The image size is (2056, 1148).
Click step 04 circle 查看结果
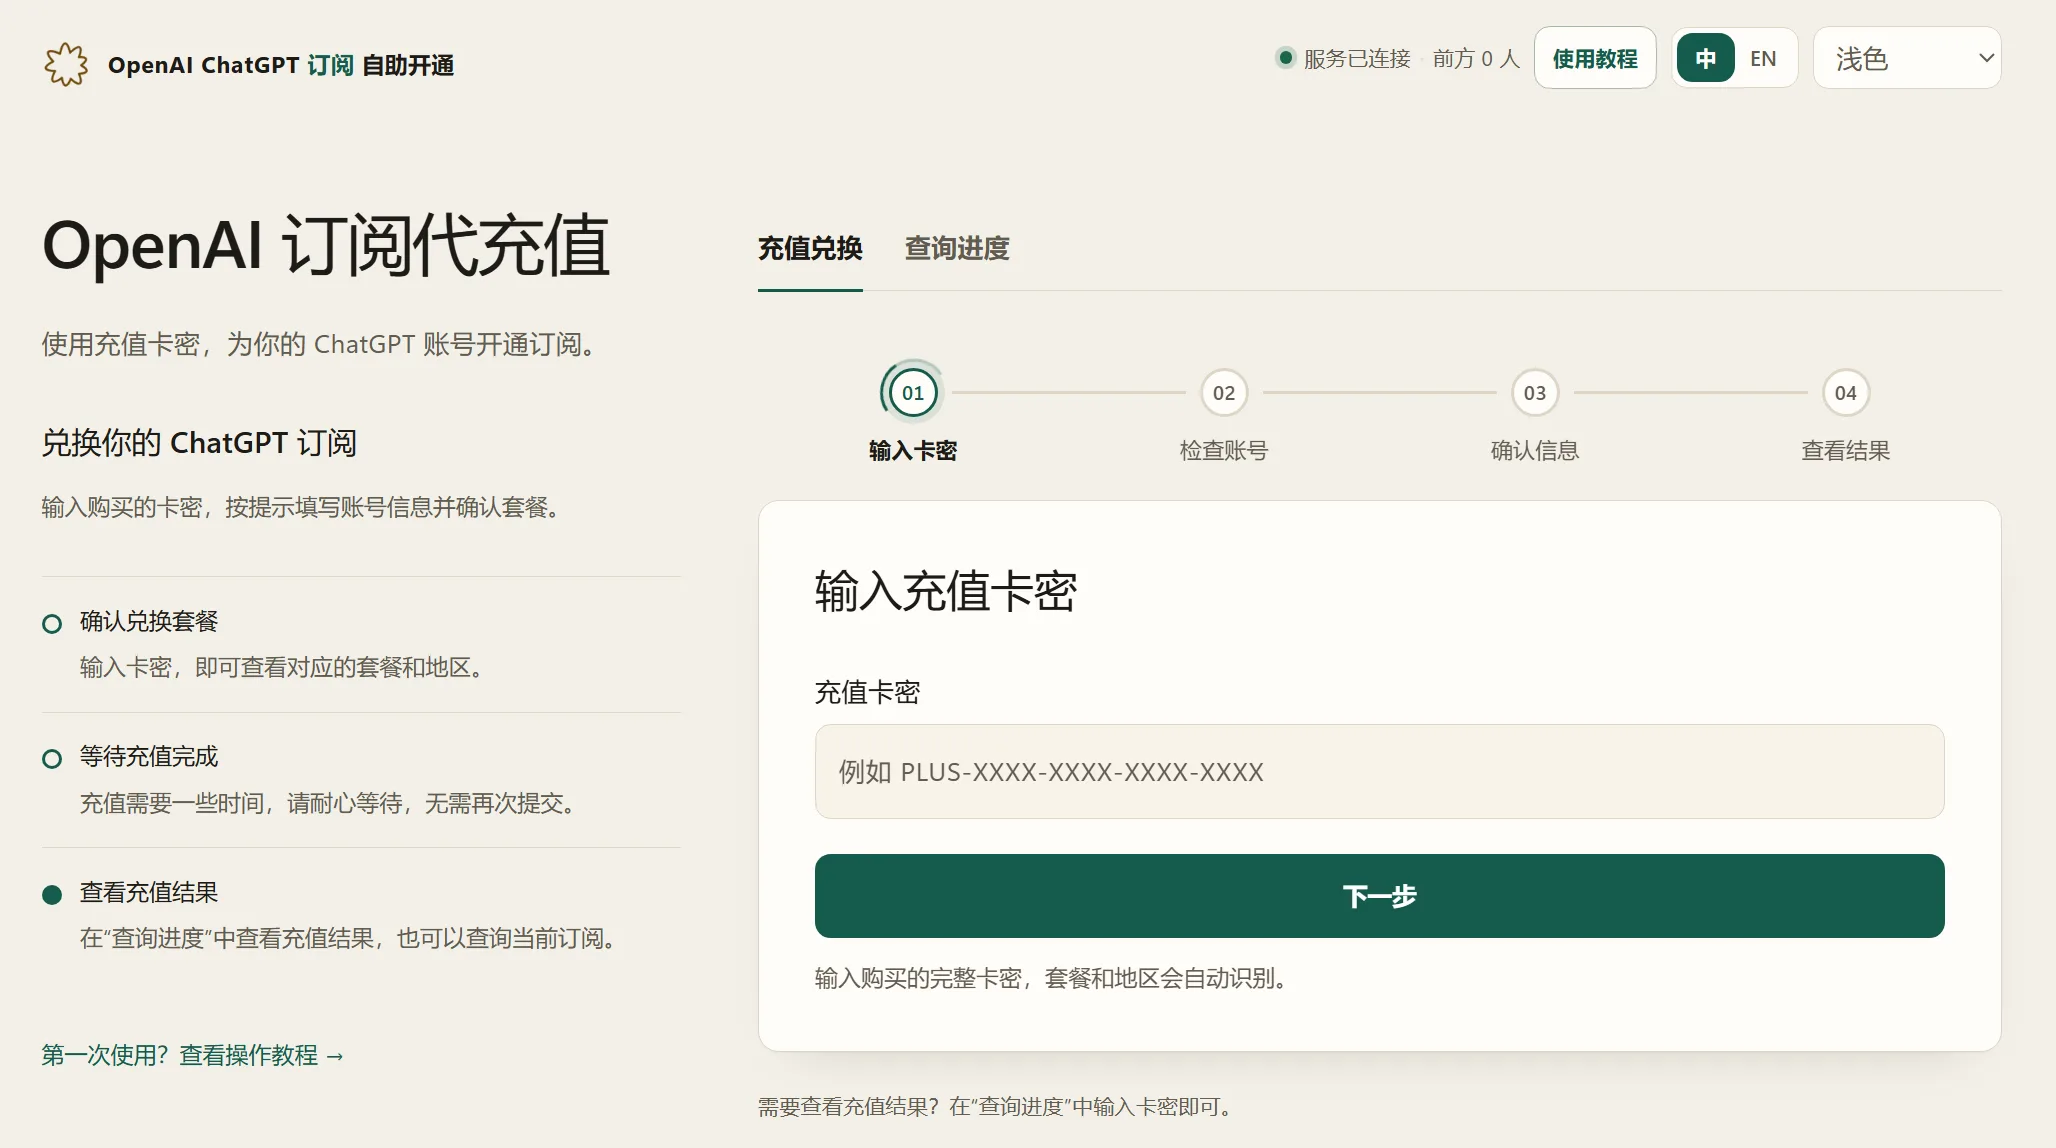(1846, 393)
